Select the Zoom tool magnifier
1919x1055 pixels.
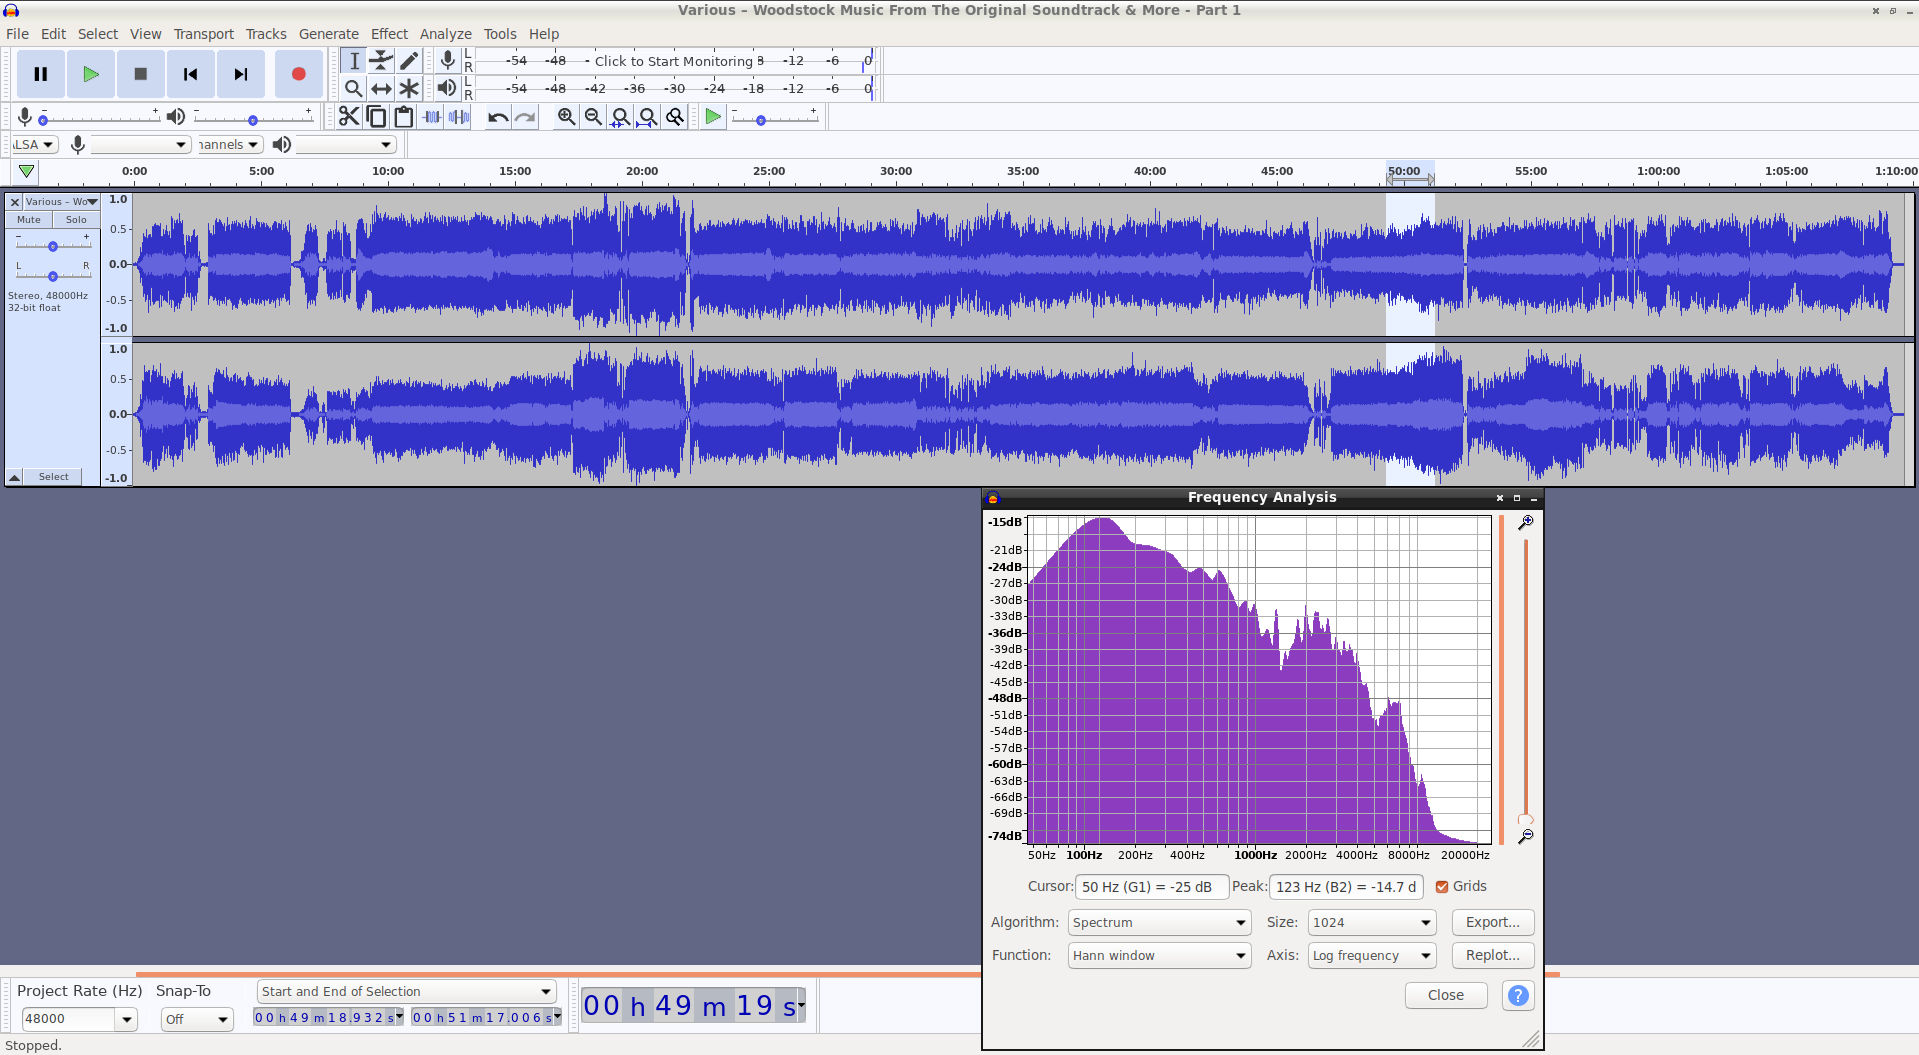click(354, 88)
